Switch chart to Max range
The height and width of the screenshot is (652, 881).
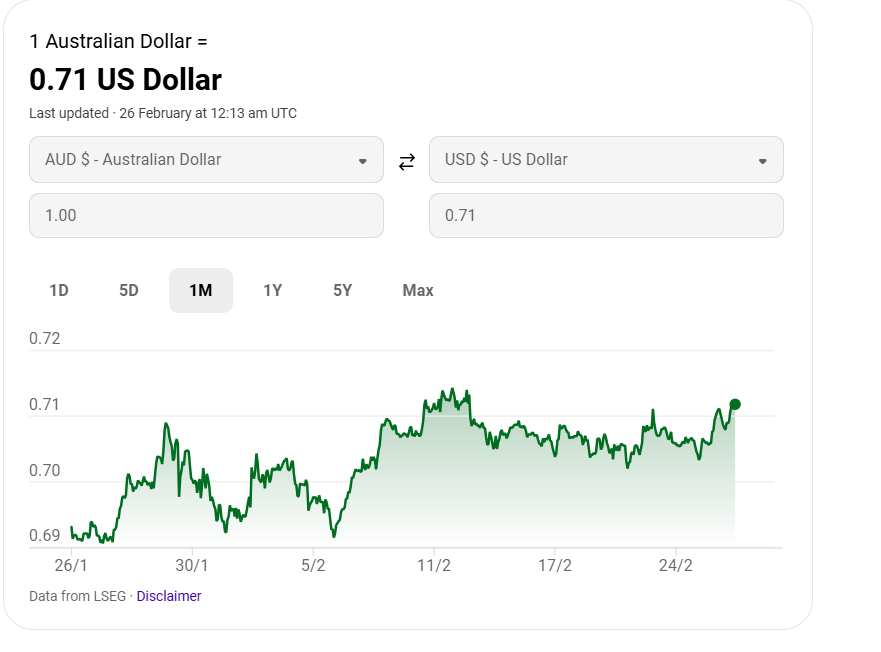click(418, 291)
